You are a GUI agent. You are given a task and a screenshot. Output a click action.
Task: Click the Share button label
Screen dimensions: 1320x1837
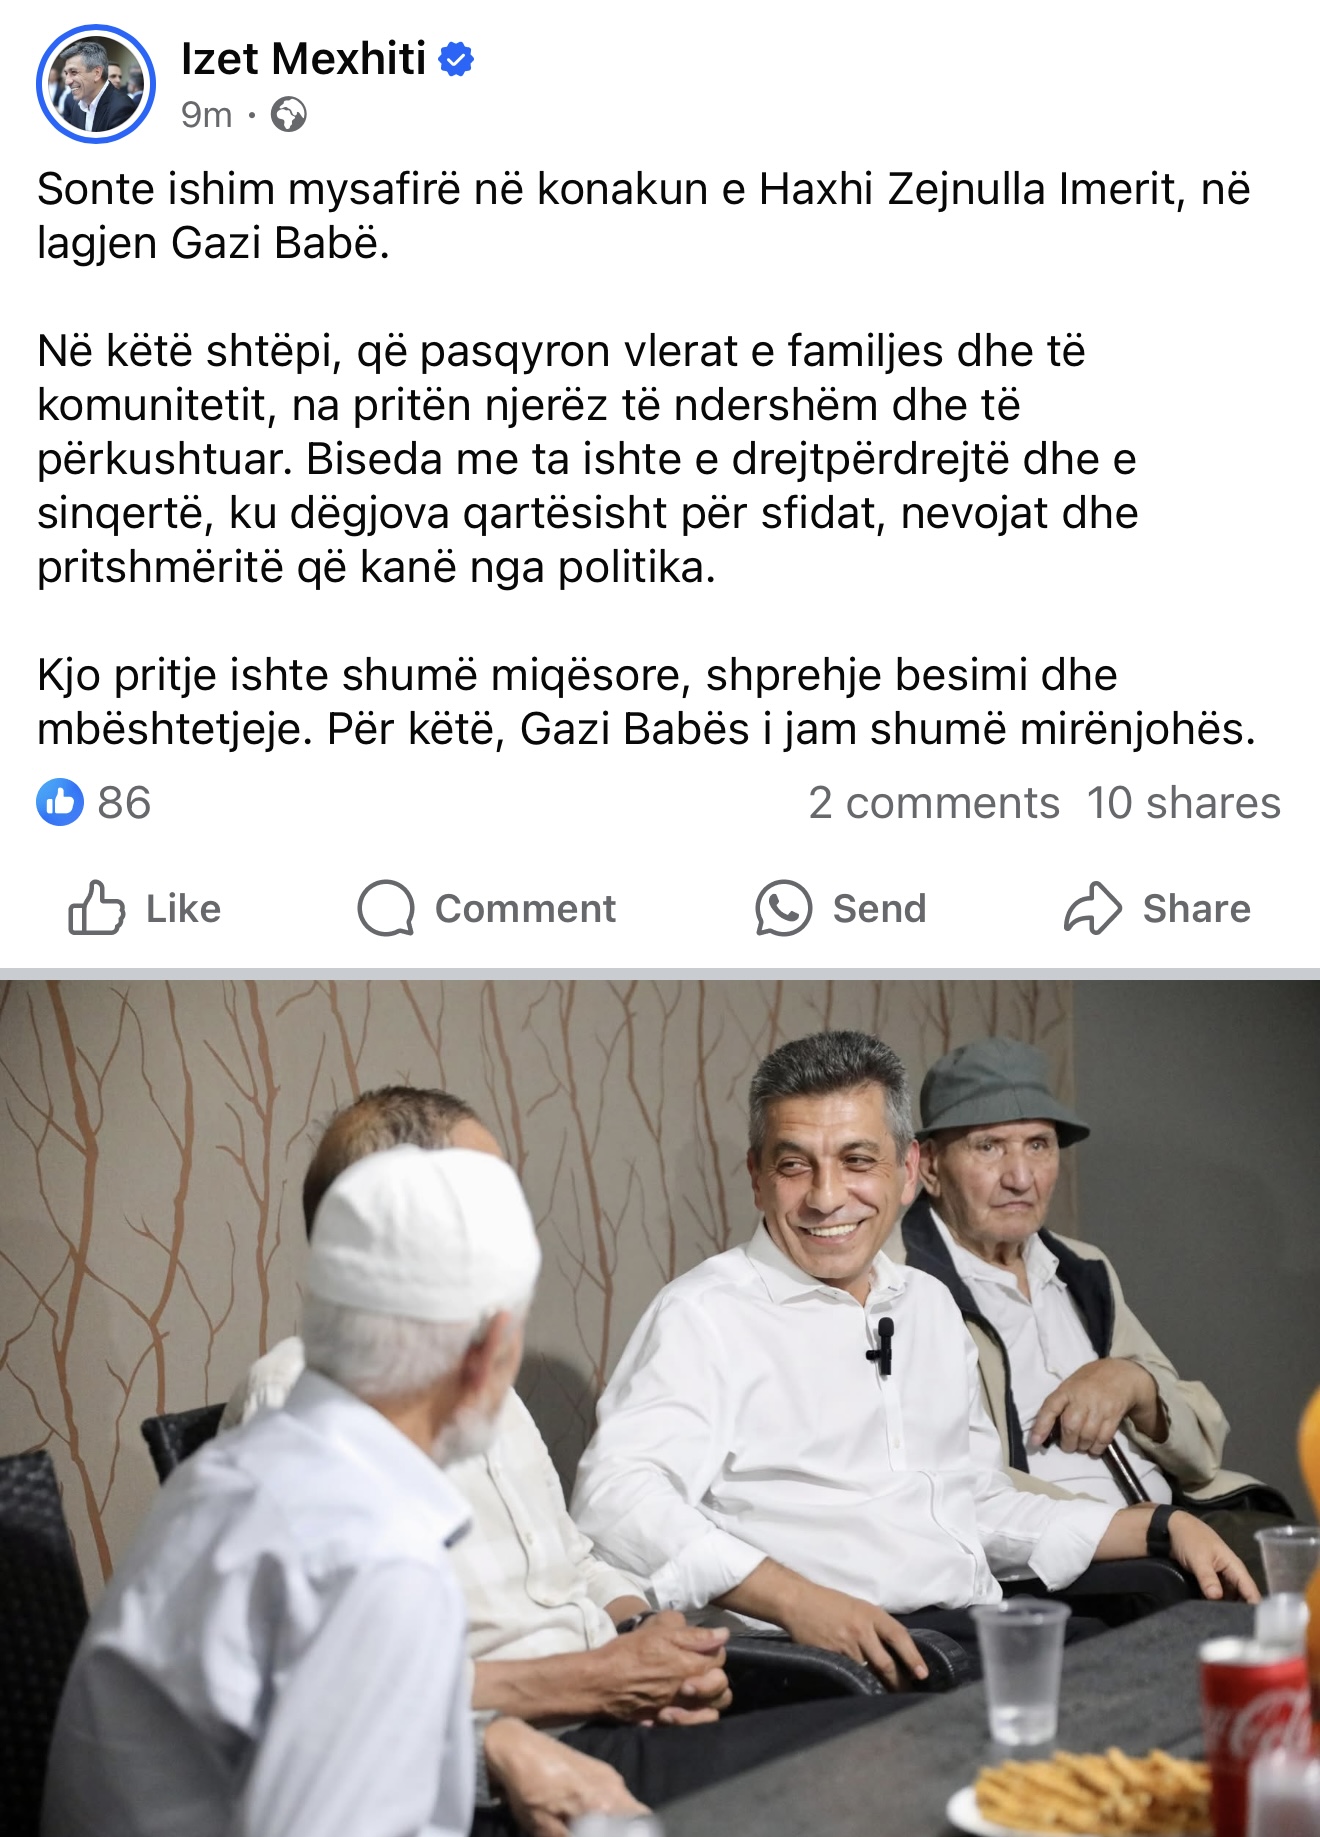(1196, 909)
